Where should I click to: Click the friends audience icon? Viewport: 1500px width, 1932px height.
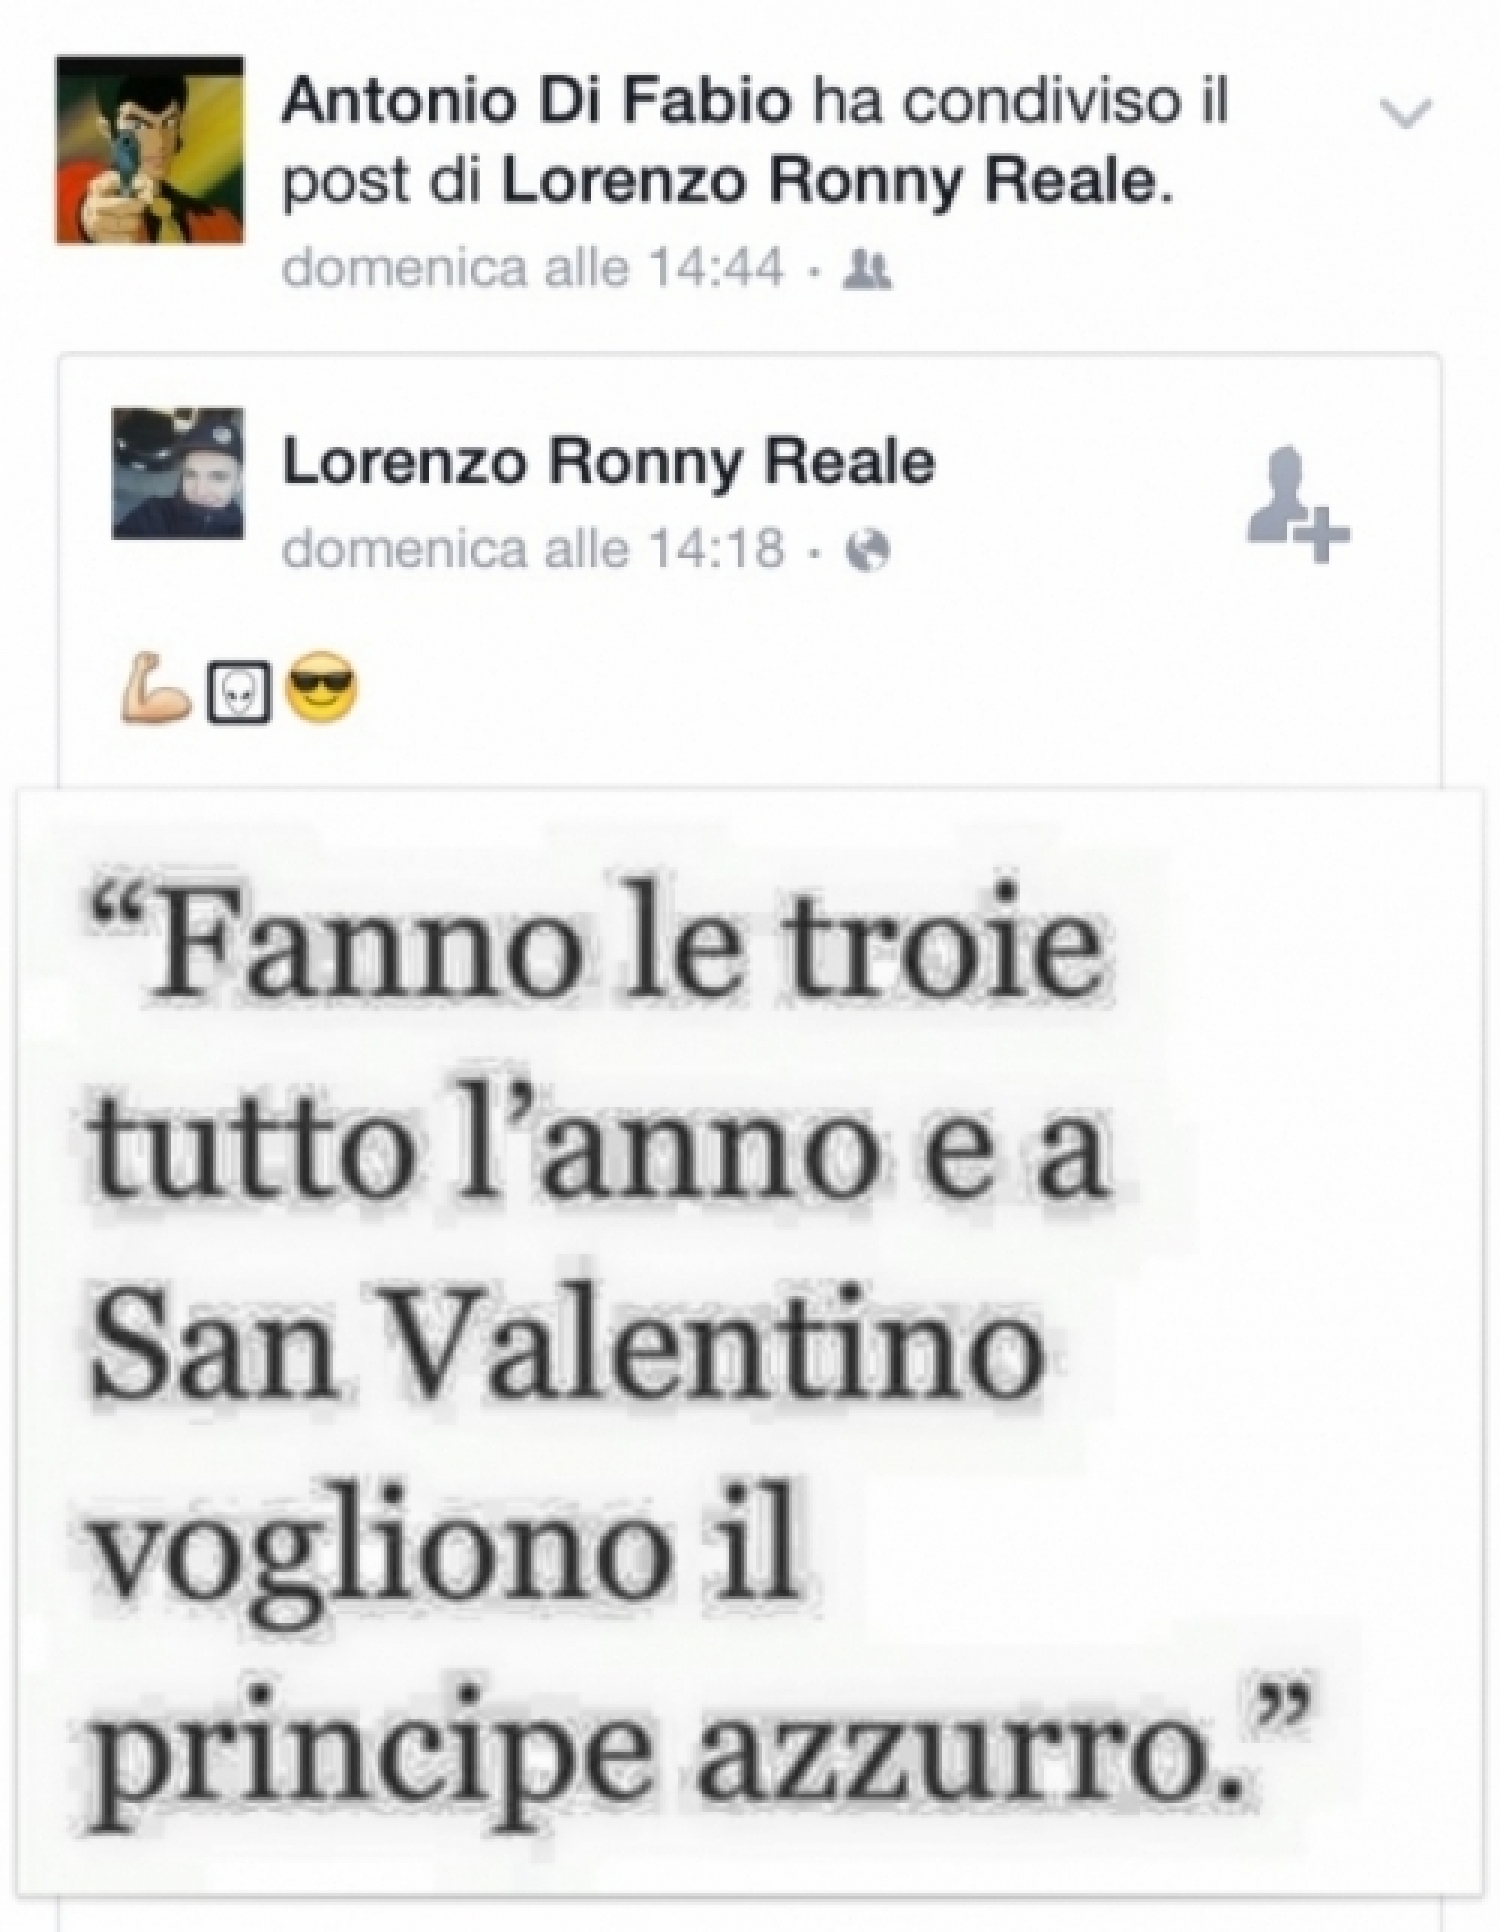[x=867, y=269]
